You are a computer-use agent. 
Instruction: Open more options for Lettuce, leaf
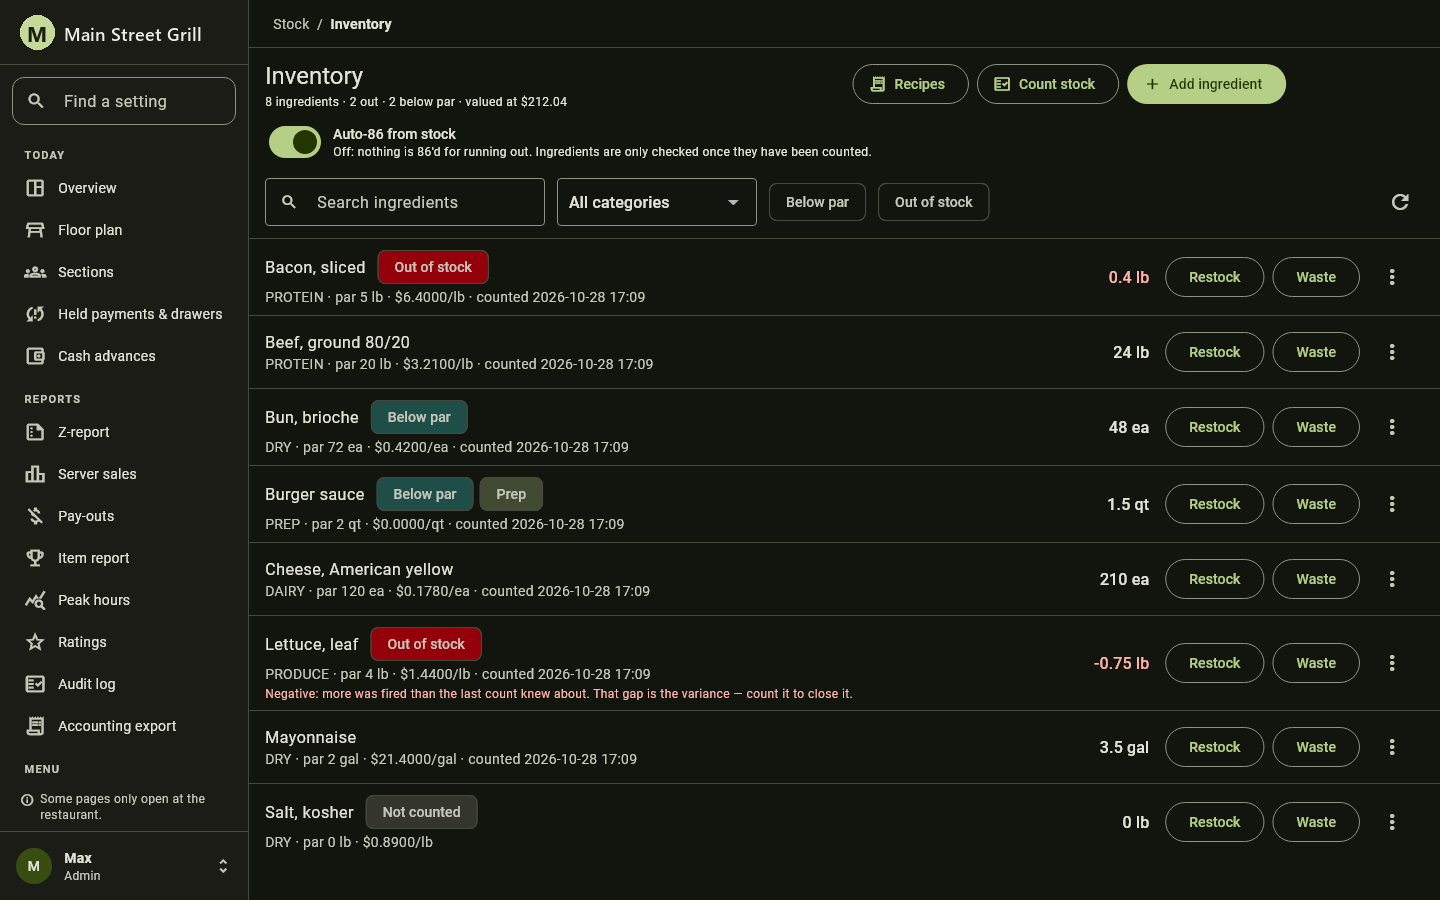click(1392, 663)
